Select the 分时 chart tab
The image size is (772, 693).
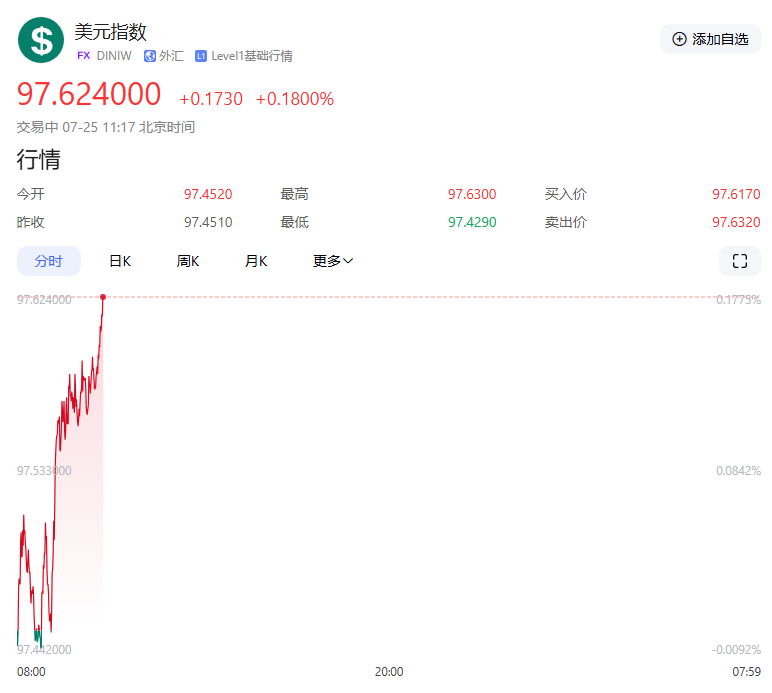[x=49, y=261]
